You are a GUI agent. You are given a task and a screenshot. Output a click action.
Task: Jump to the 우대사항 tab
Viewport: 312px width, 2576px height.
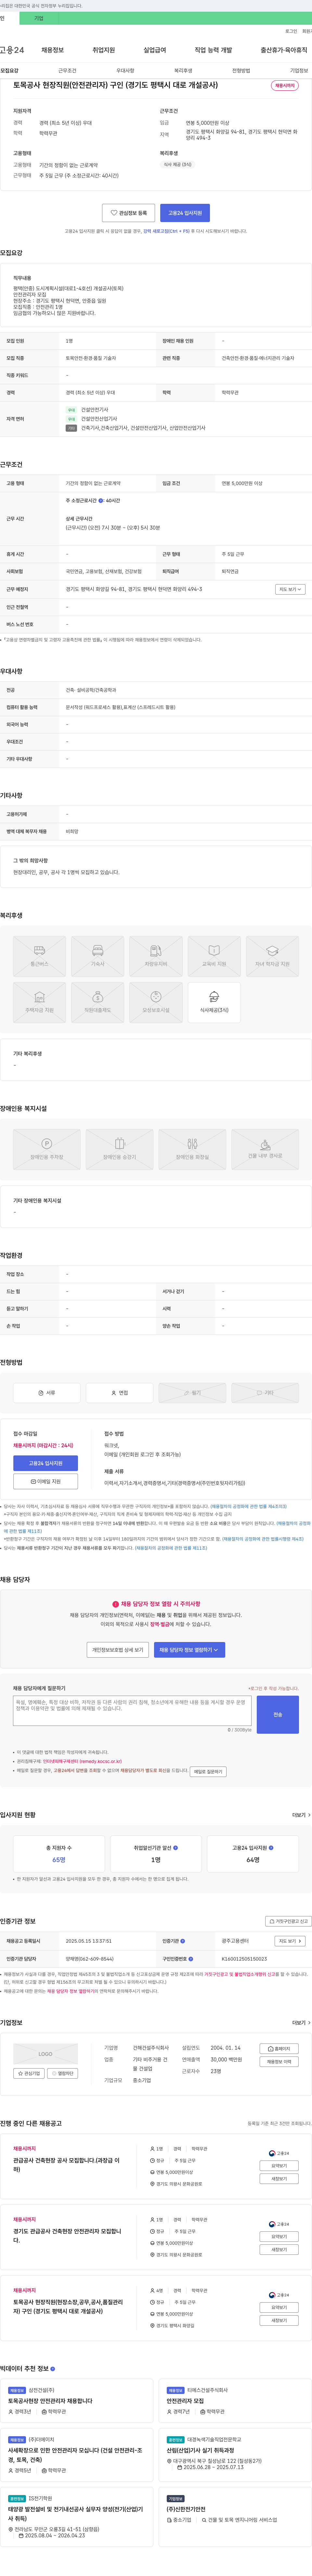tap(125, 71)
